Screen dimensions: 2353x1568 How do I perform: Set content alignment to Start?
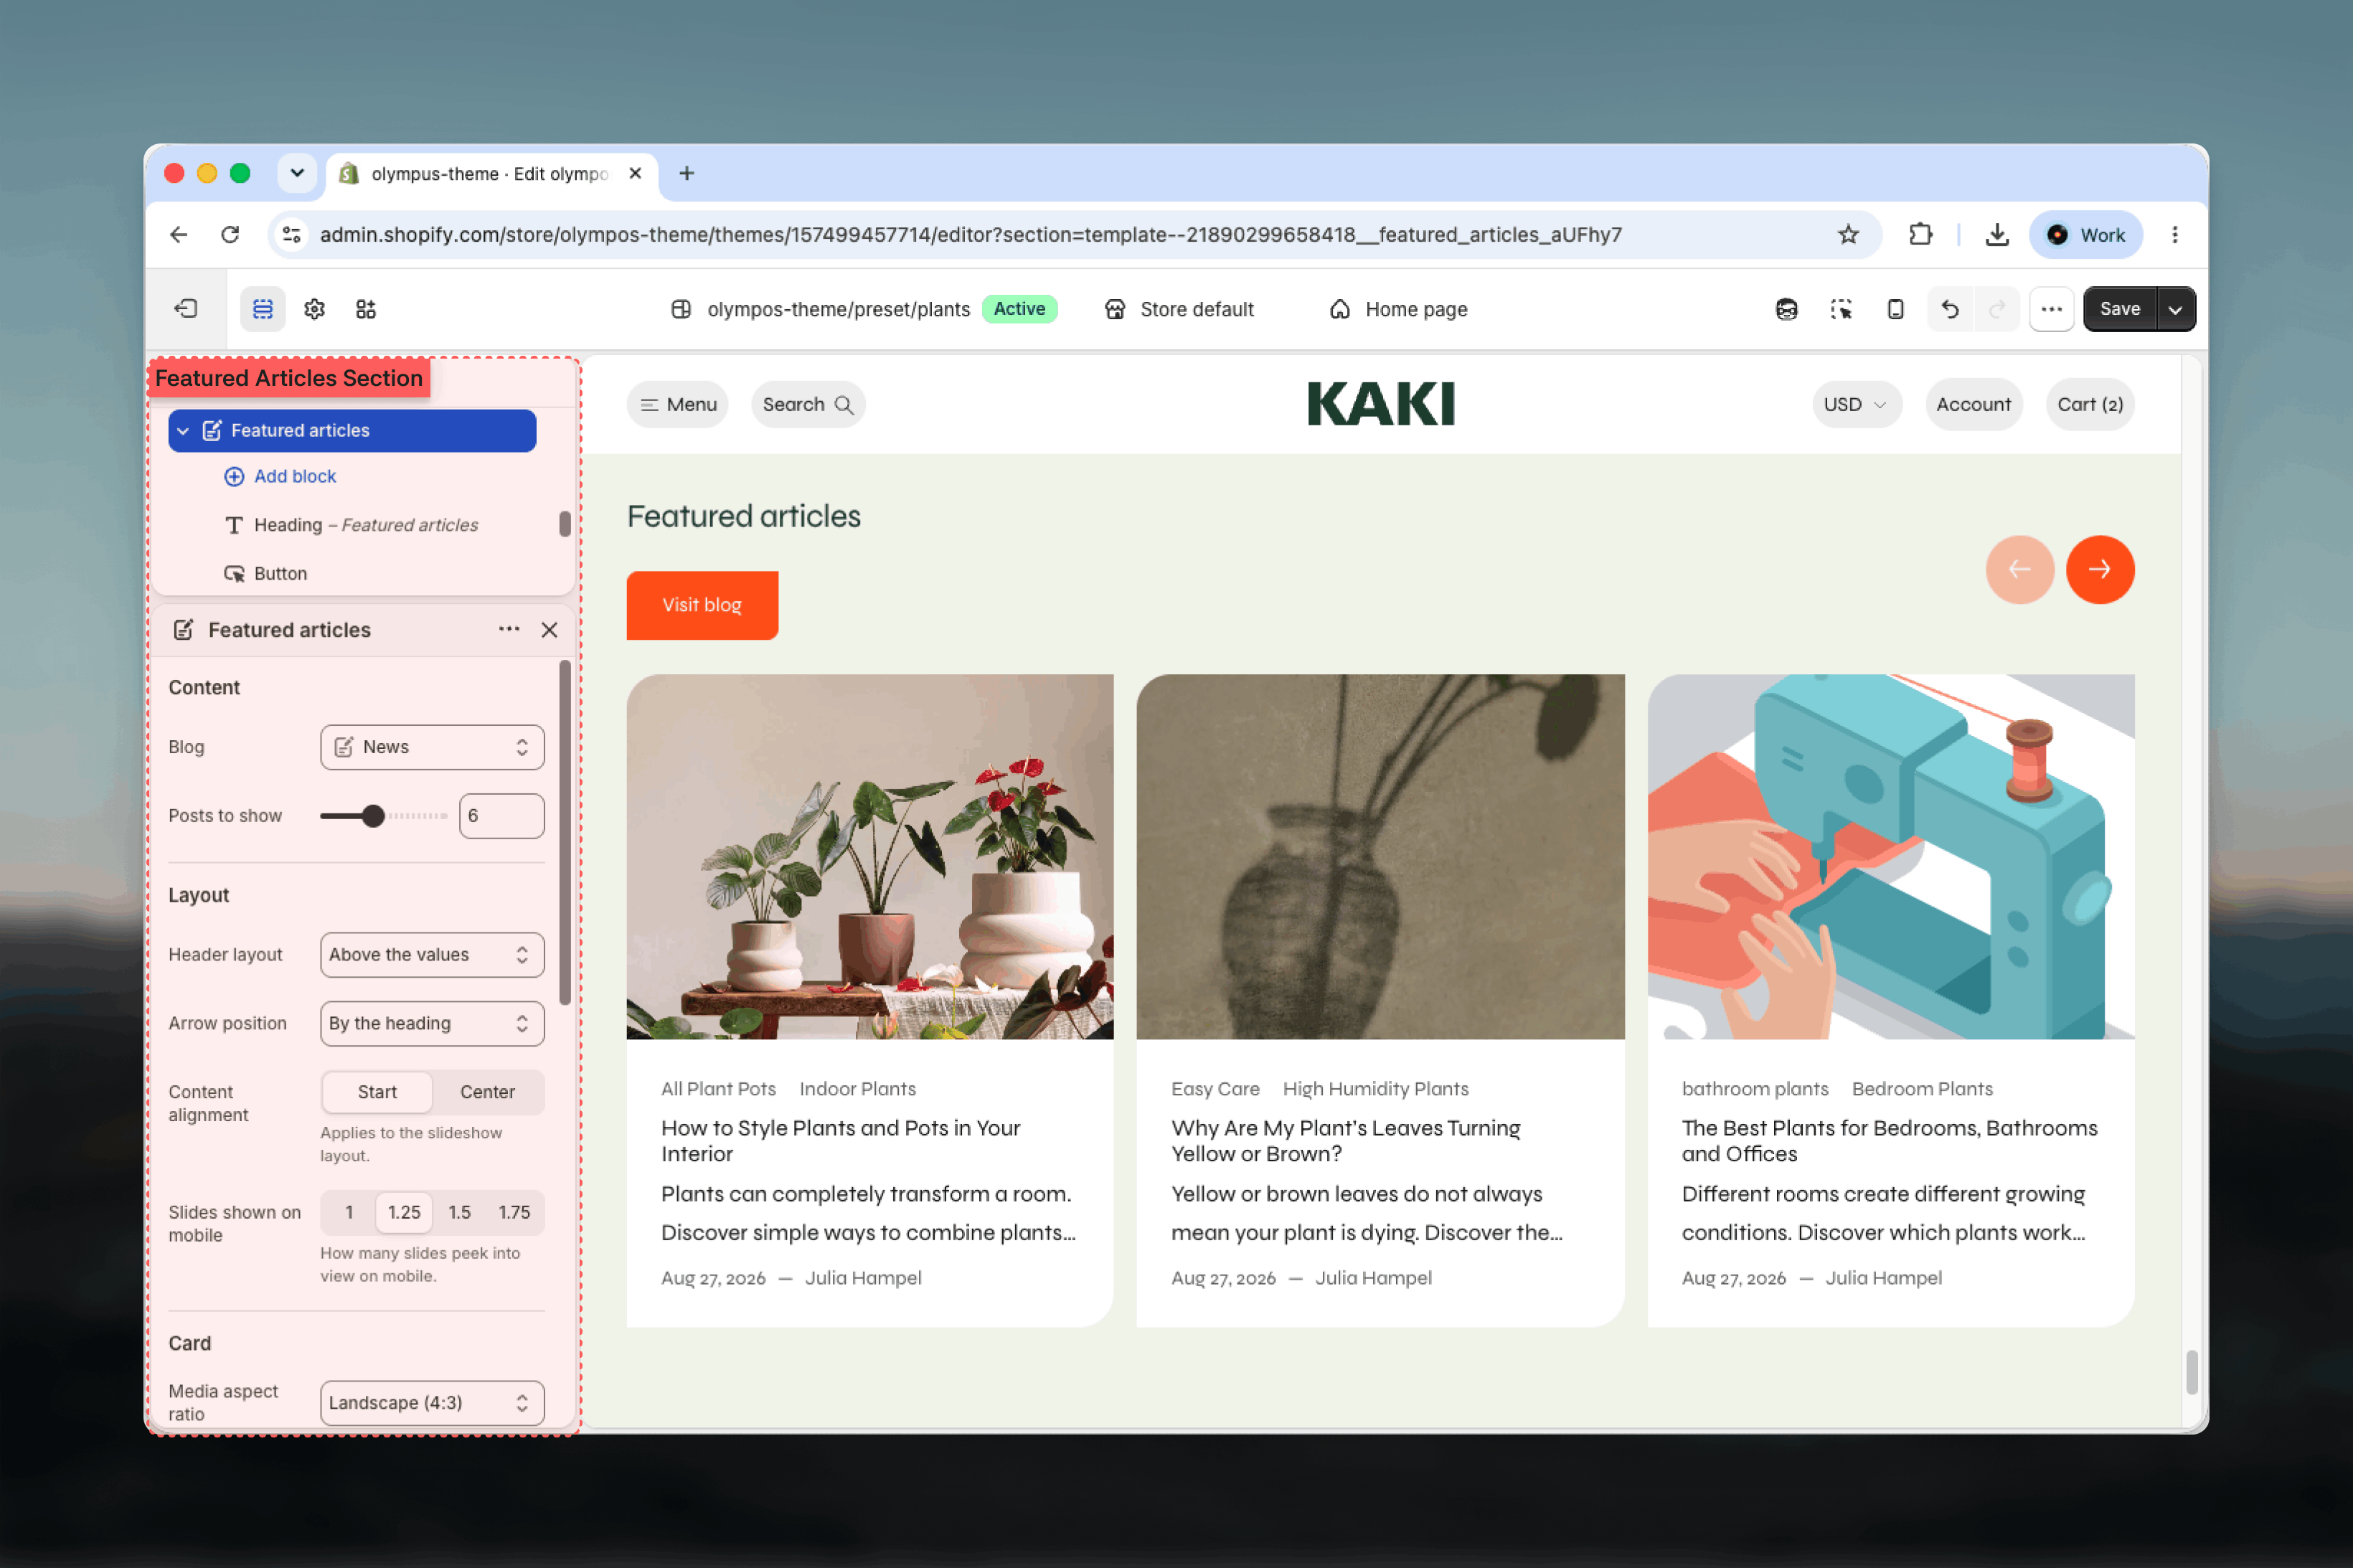point(377,1092)
